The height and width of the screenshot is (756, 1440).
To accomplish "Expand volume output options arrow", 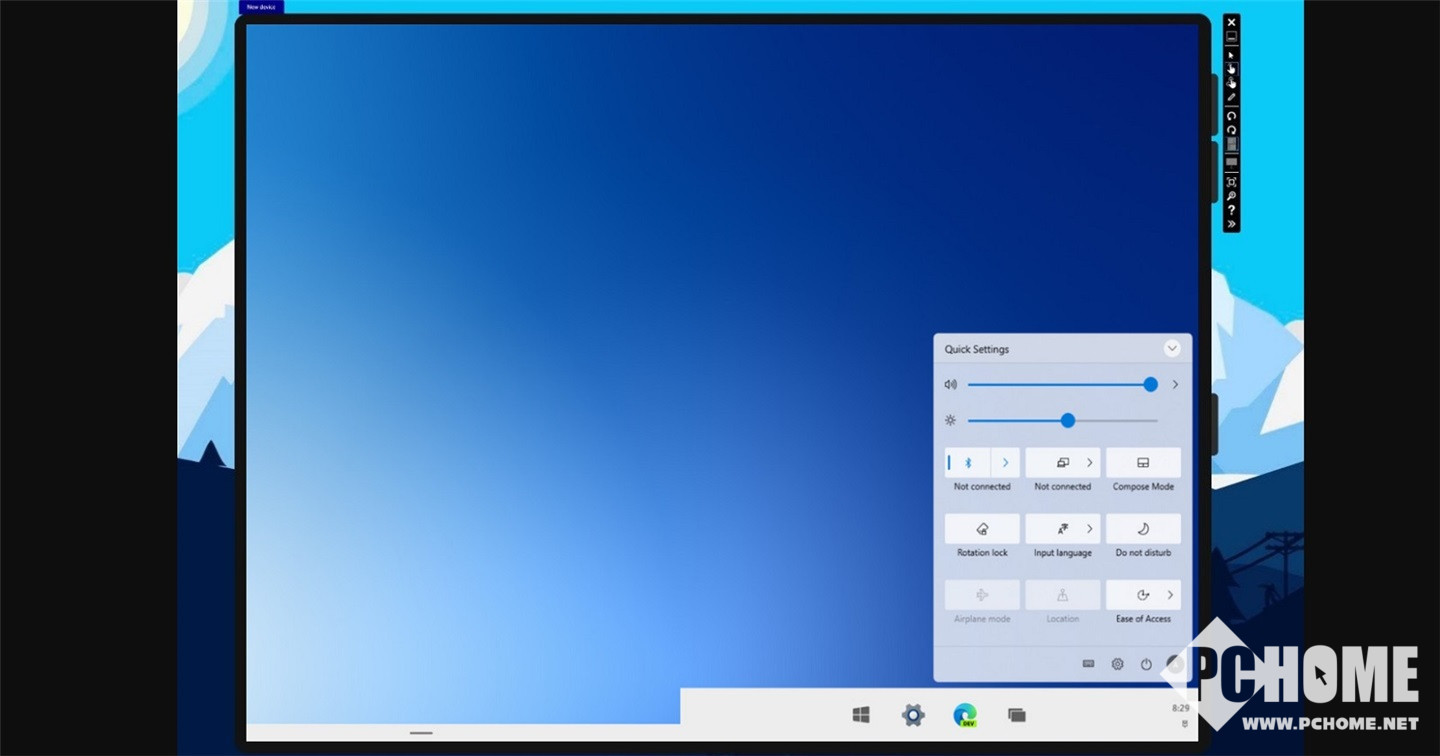I will pyautogui.click(x=1175, y=384).
